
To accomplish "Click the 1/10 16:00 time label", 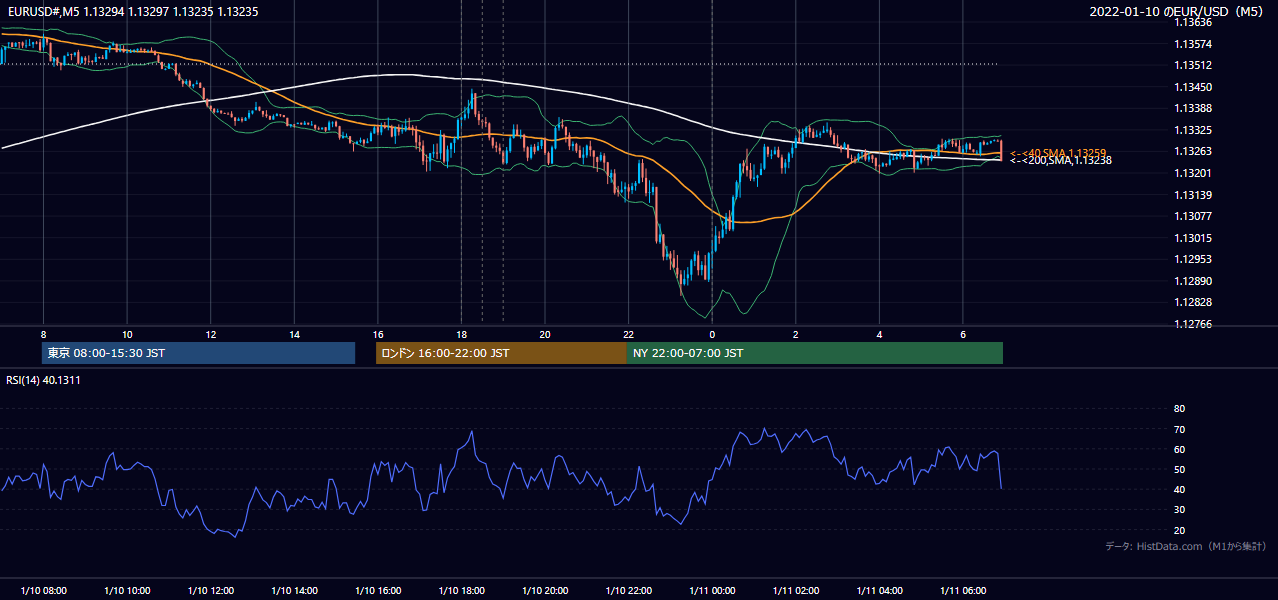I will coord(378,590).
